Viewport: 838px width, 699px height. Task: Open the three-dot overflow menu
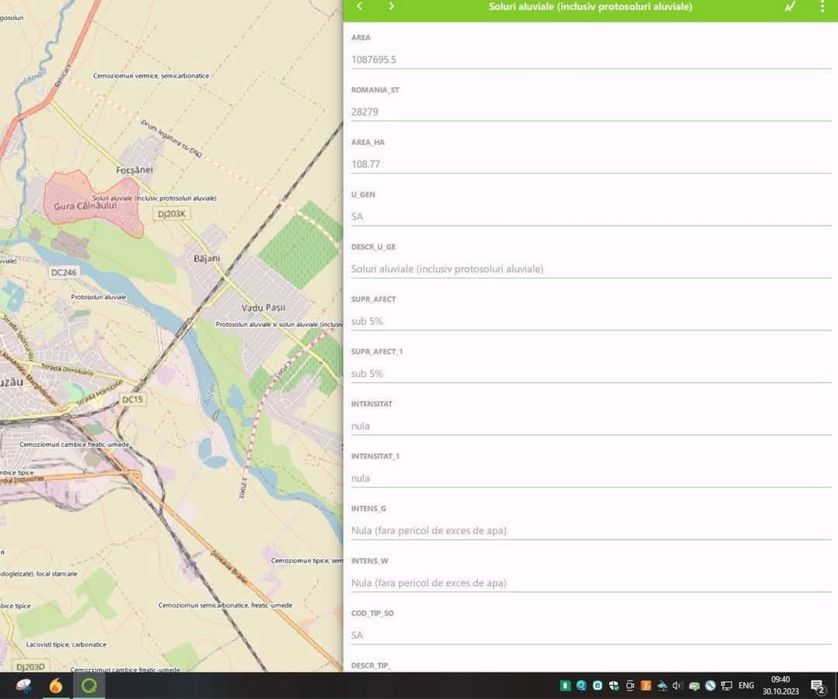pos(822,6)
